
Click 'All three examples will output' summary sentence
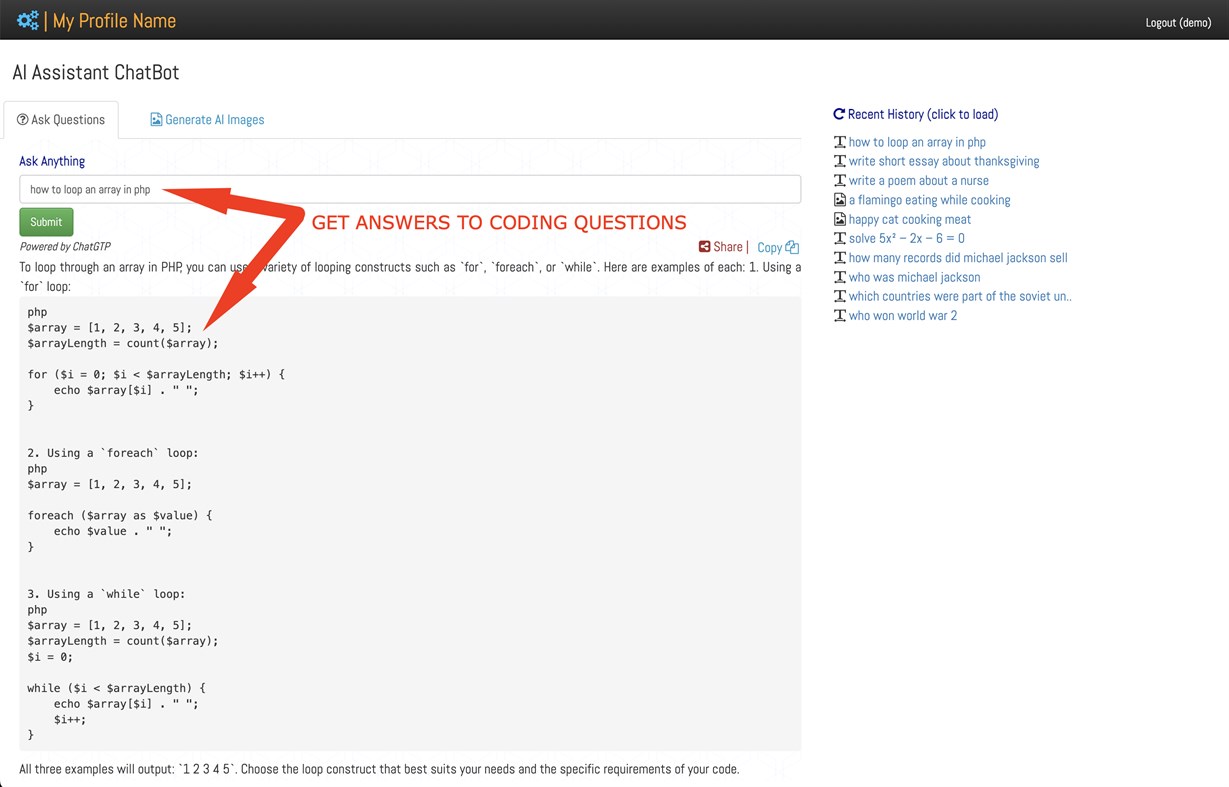click(x=379, y=769)
